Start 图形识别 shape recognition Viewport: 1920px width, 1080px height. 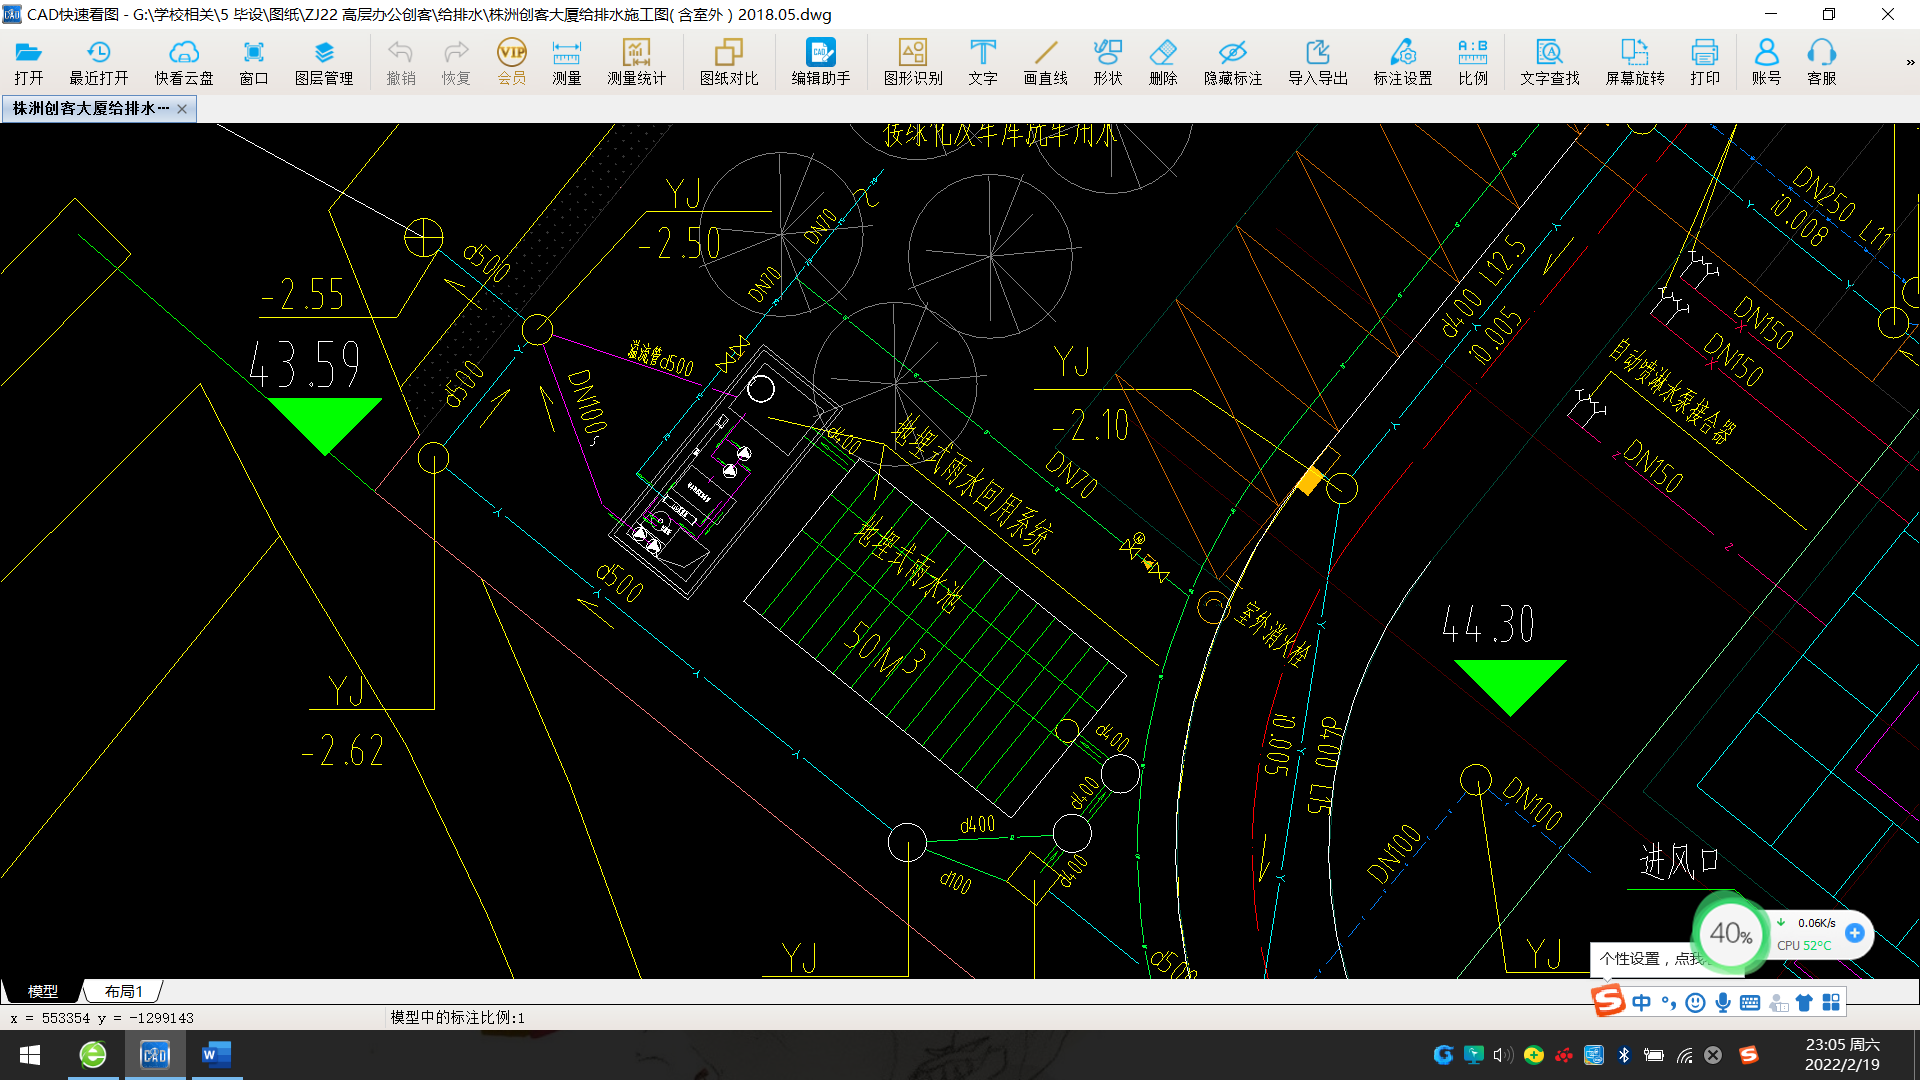click(913, 62)
